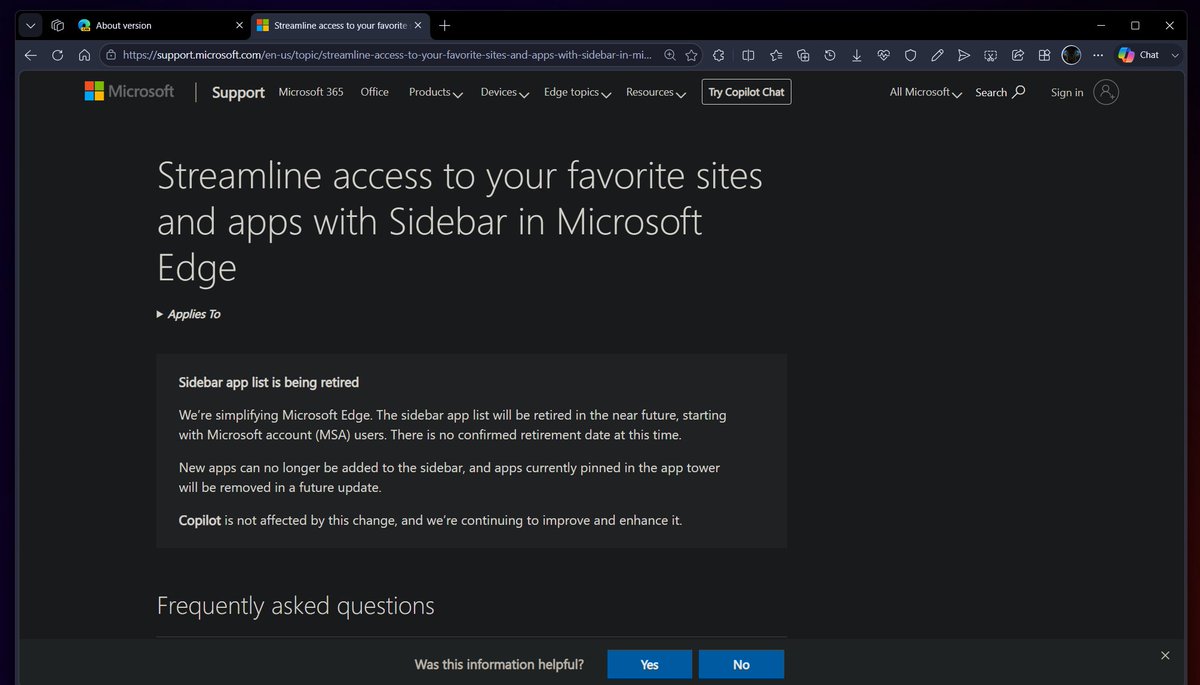Open the apps grid icon in toolbar
Viewport: 1200px width, 685px height.
1044,55
